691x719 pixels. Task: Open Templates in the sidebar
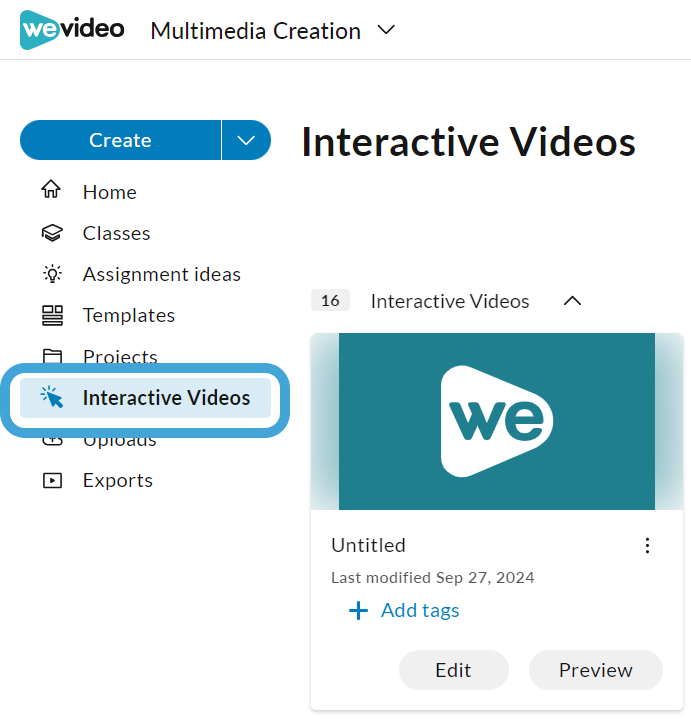click(128, 315)
